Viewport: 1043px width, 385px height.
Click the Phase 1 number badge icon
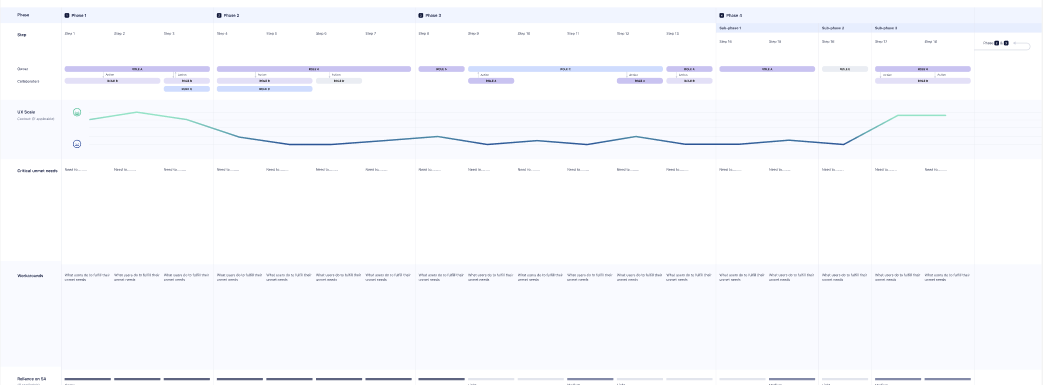(x=67, y=15)
